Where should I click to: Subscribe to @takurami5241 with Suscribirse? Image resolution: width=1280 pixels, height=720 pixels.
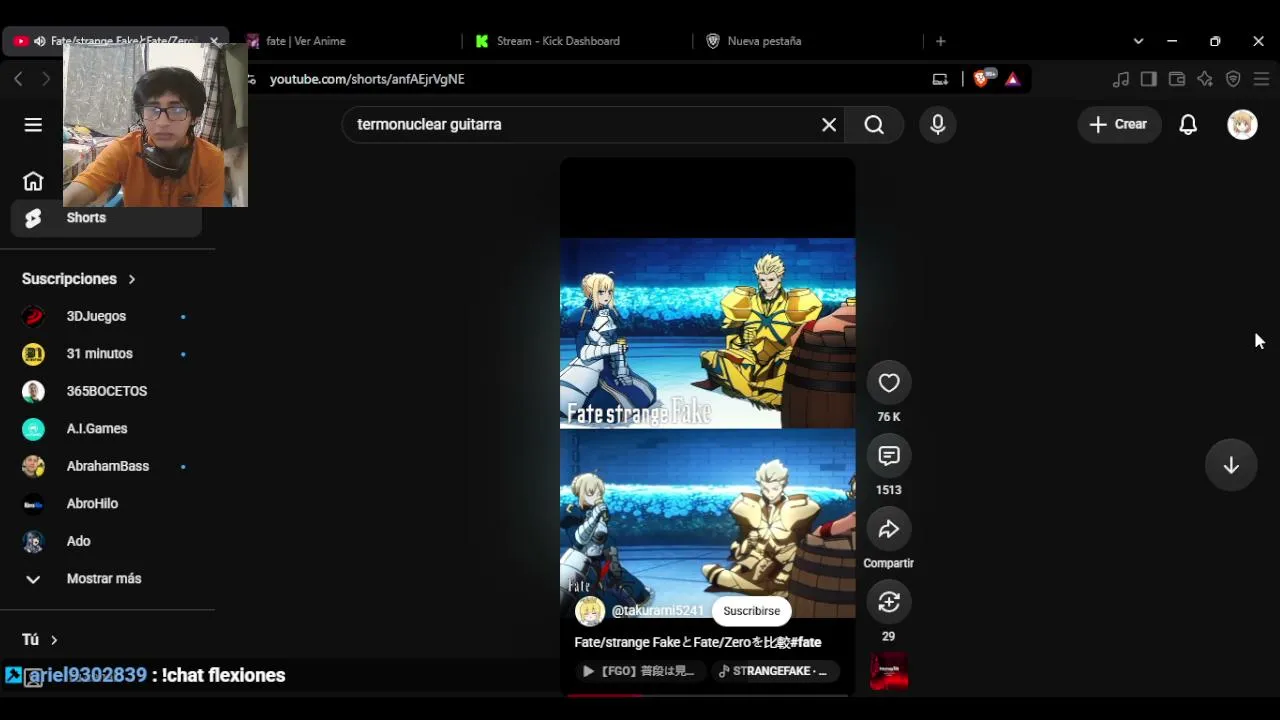coord(751,611)
